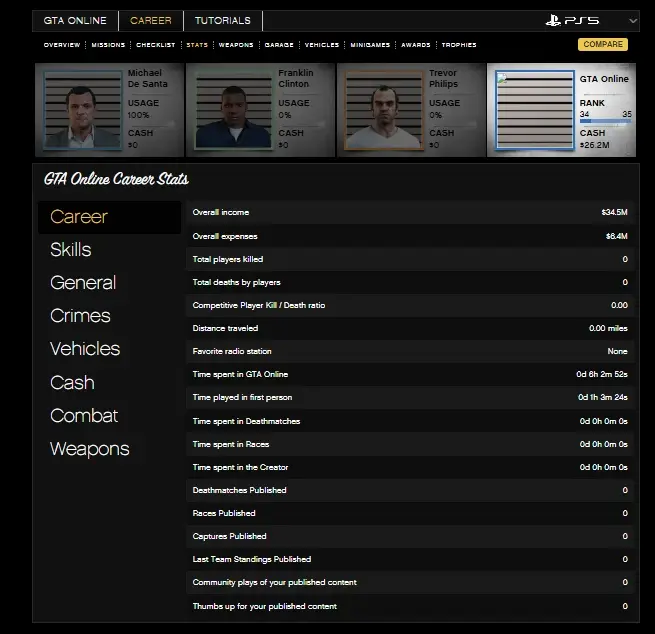The image size is (655, 634).
Task: Switch to the GTA ONLINE top tab
Action: [x=75, y=20]
